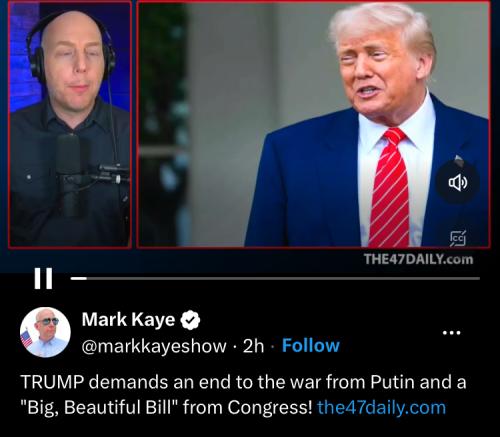Click the Mark Kaye display name

[128, 319]
